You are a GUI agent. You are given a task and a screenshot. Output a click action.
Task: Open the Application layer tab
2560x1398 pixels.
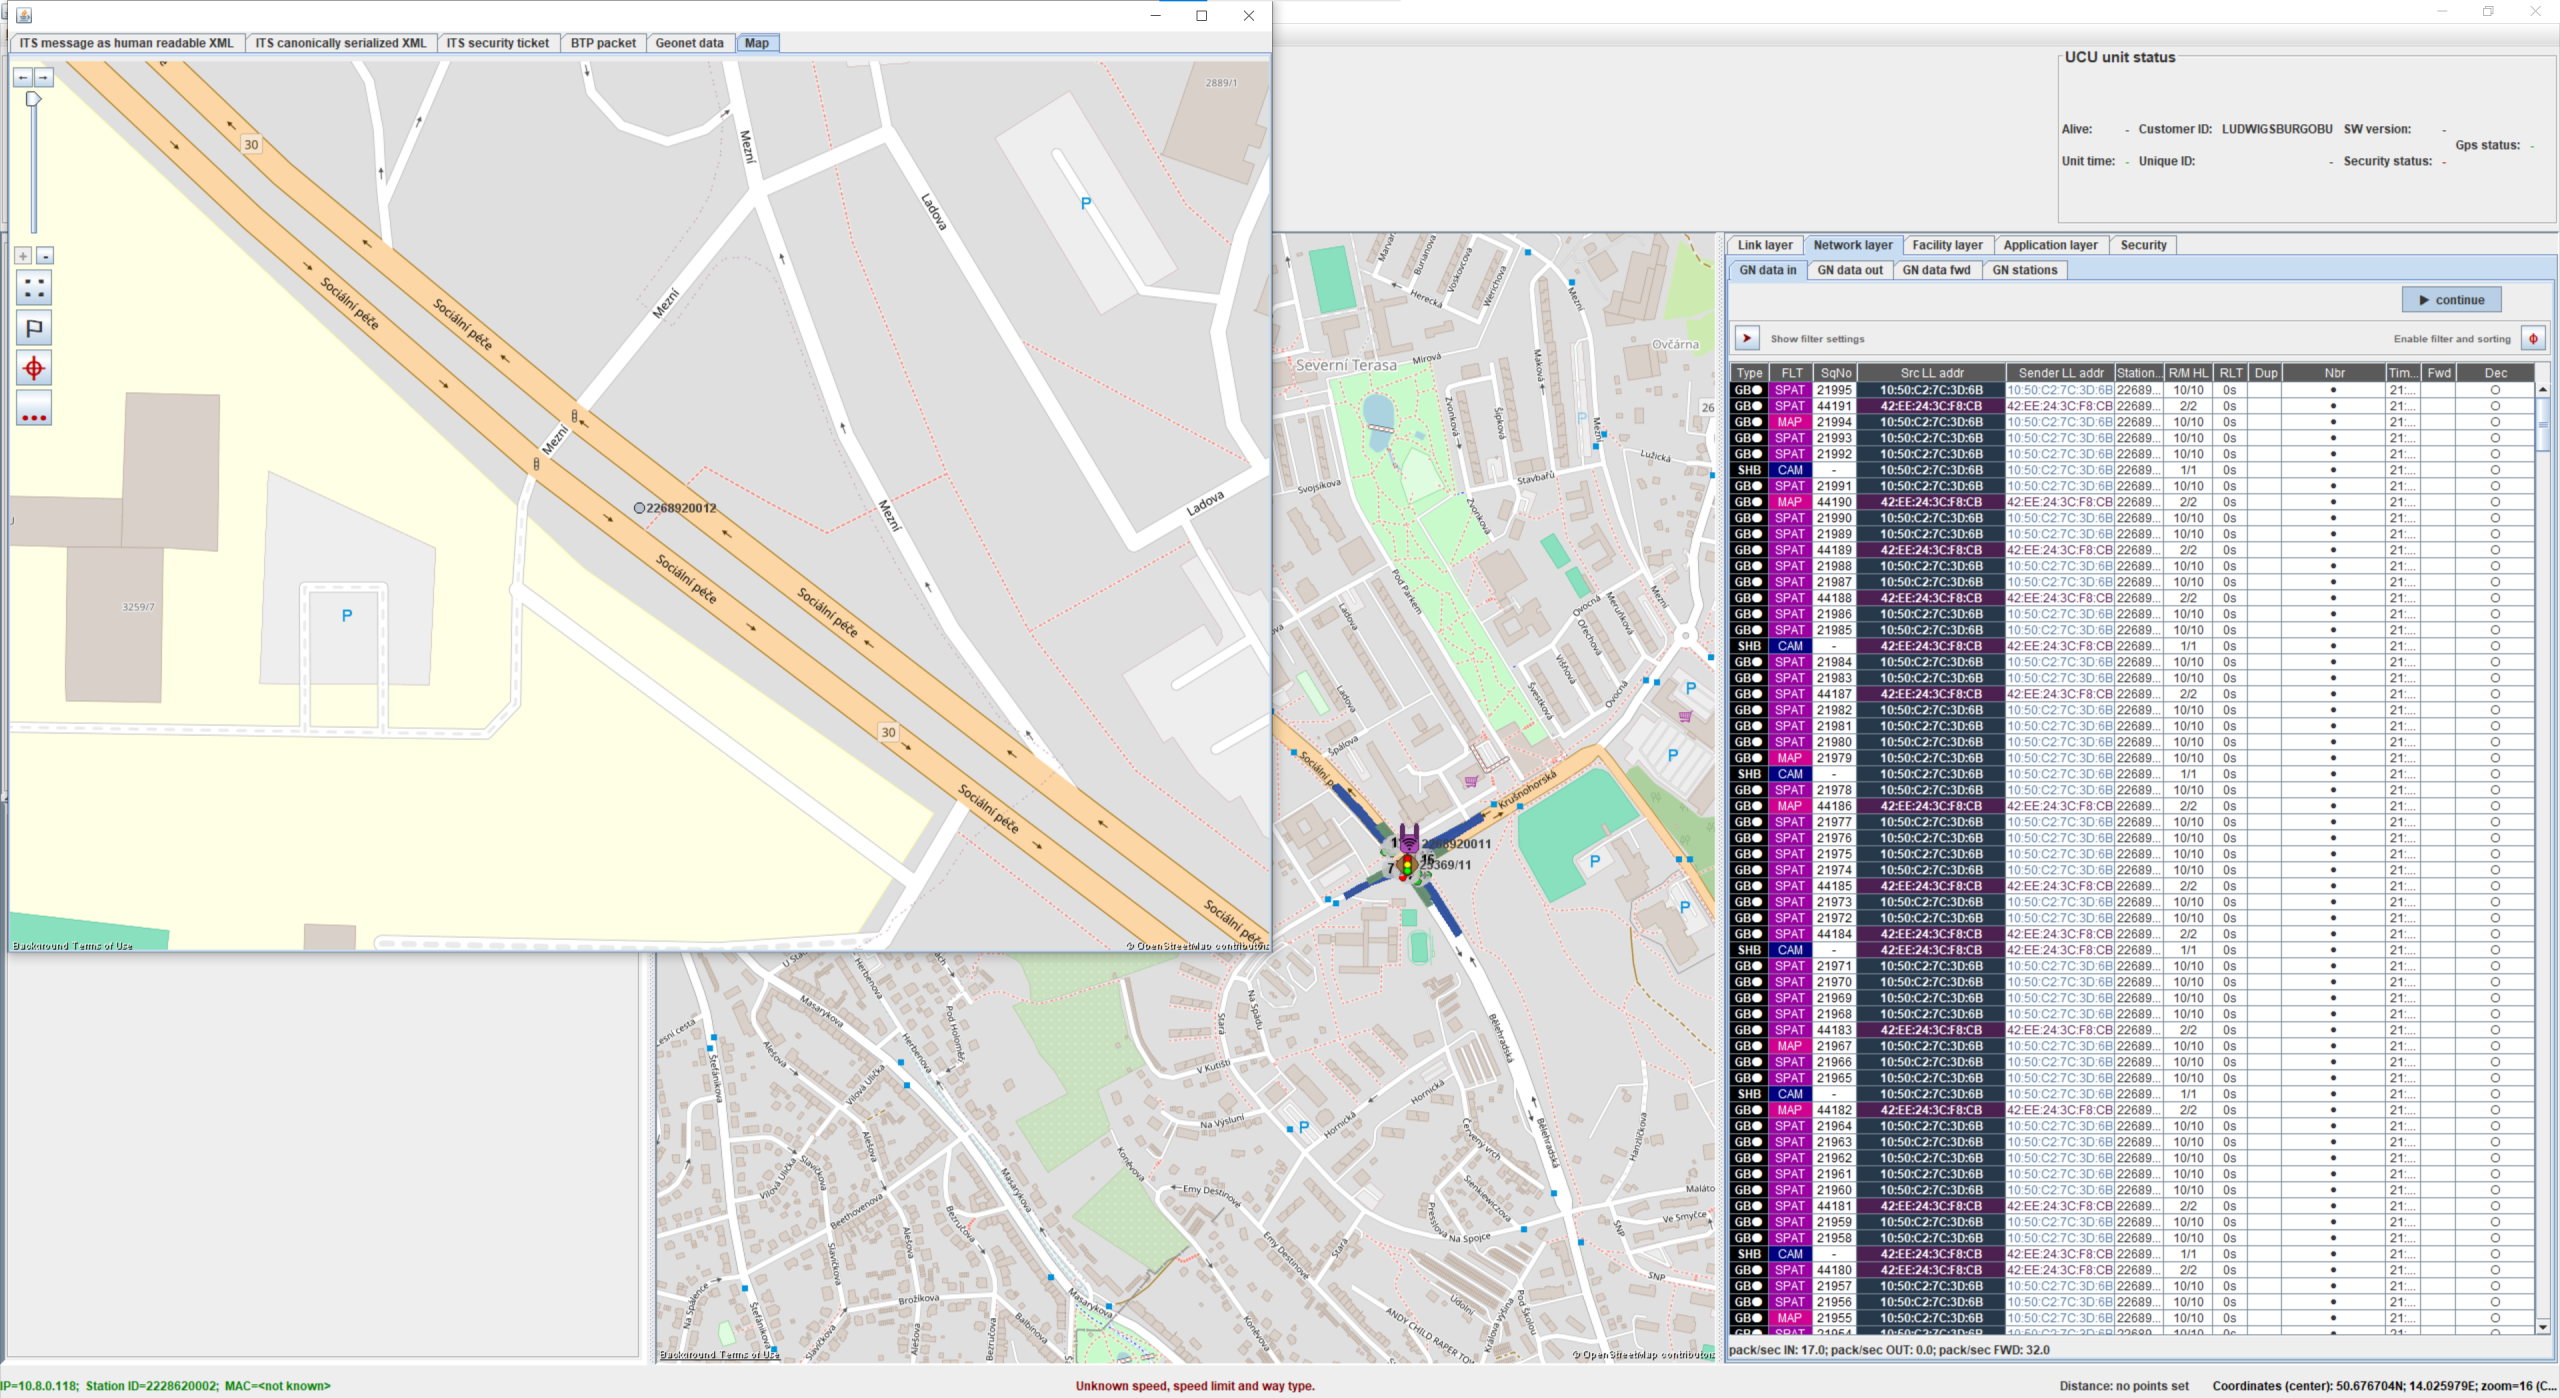2050,245
